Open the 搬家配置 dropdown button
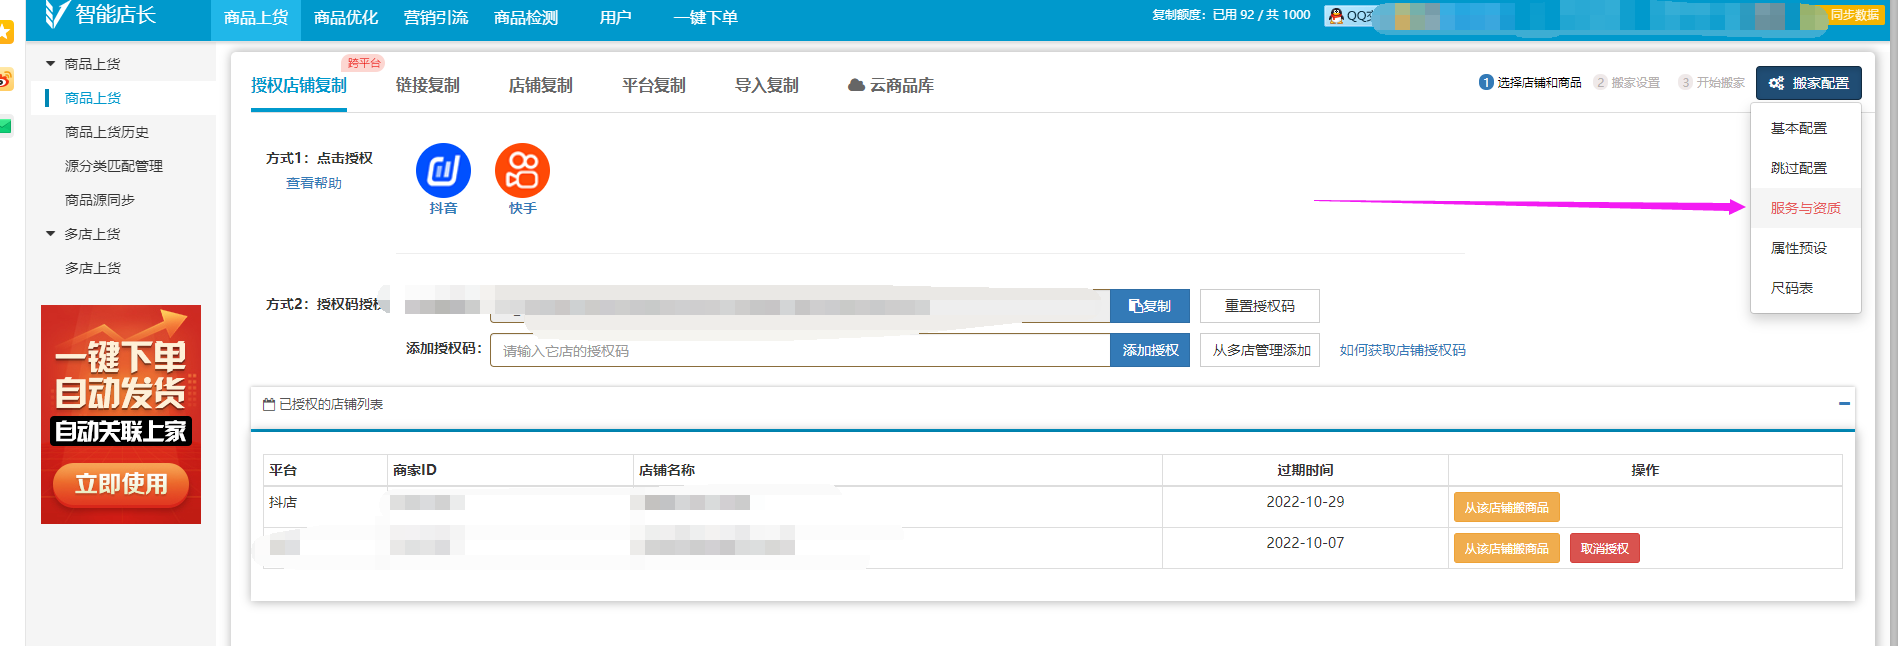Image resolution: width=1898 pixels, height=646 pixels. pyautogui.click(x=1808, y=83)
